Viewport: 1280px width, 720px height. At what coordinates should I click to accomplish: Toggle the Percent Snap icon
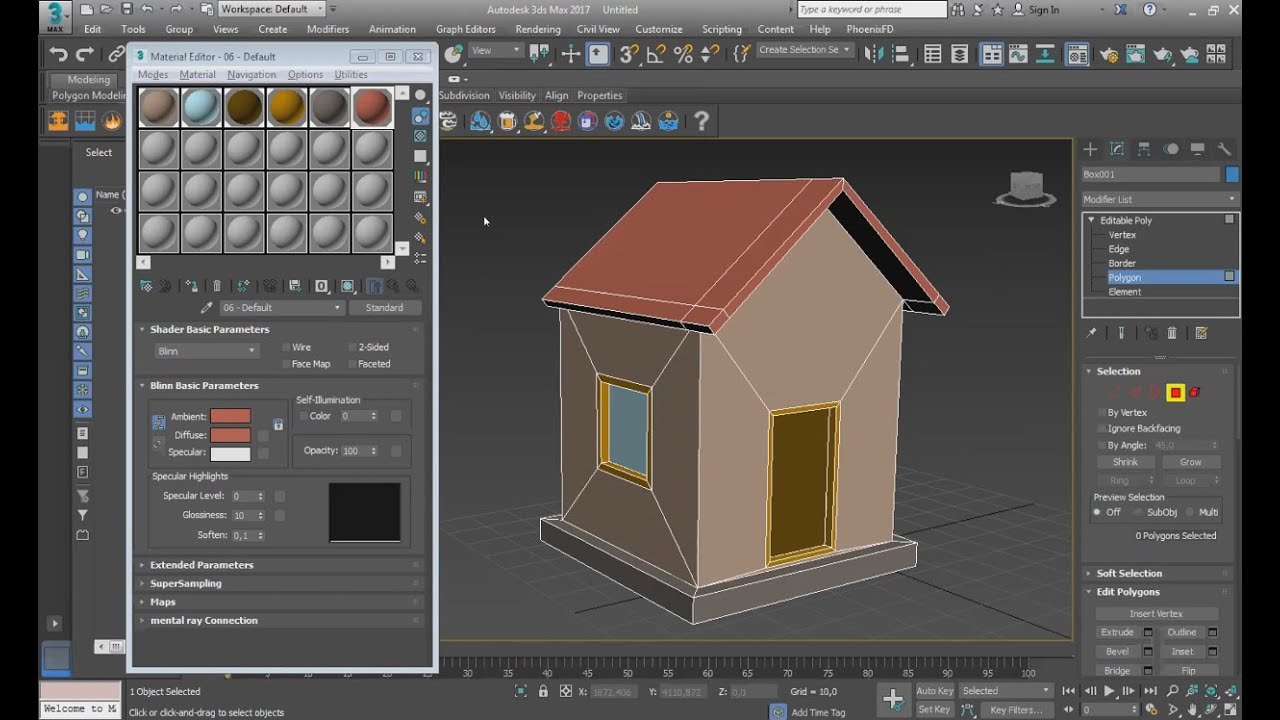tap(685, 54)
